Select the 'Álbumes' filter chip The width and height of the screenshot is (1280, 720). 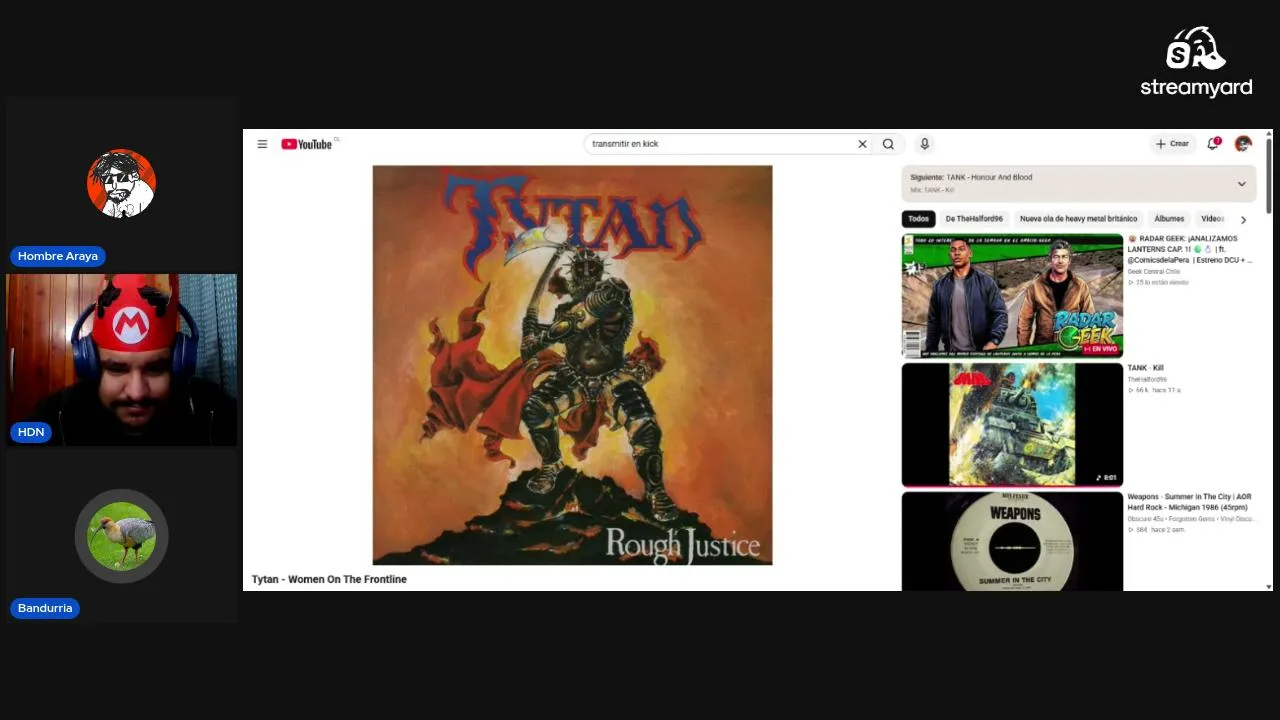tap(1169, 219)
